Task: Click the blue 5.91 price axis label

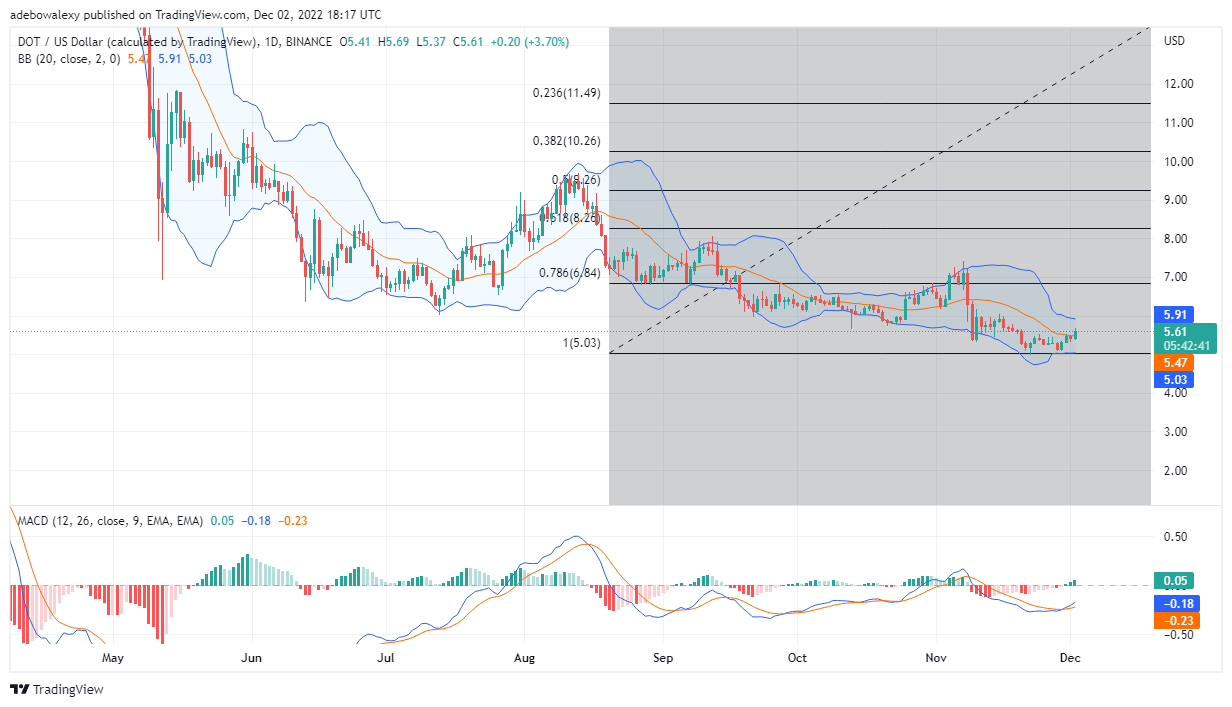Action: (x=1173, y=313)
